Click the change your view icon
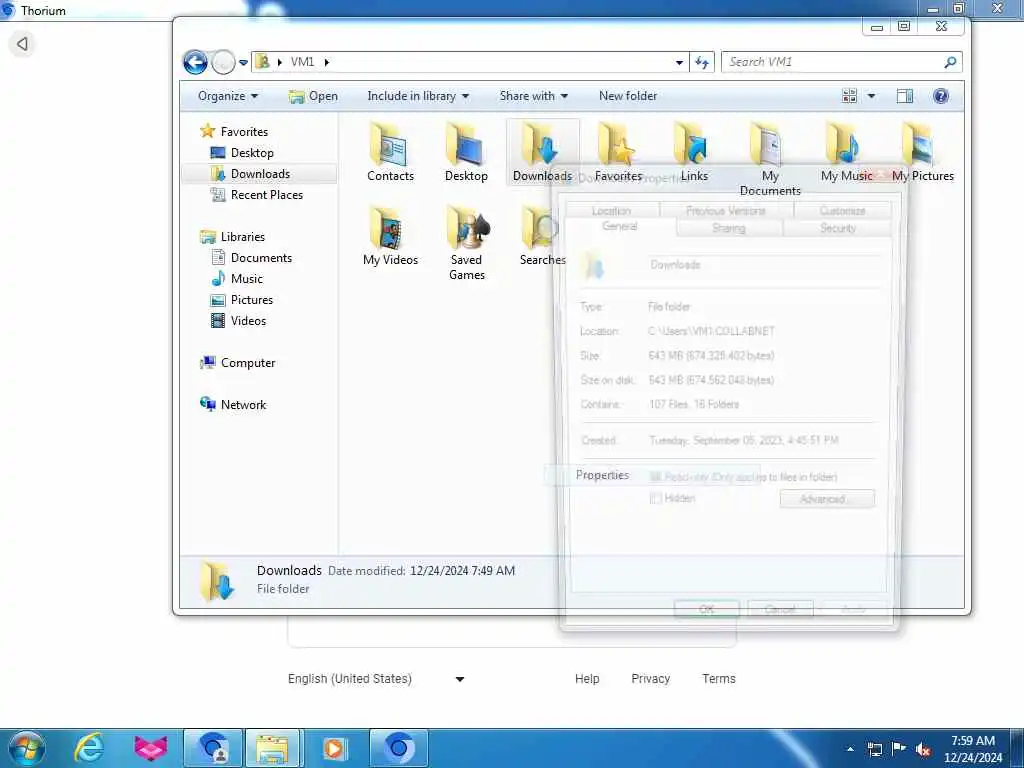 tap(850, 96)
